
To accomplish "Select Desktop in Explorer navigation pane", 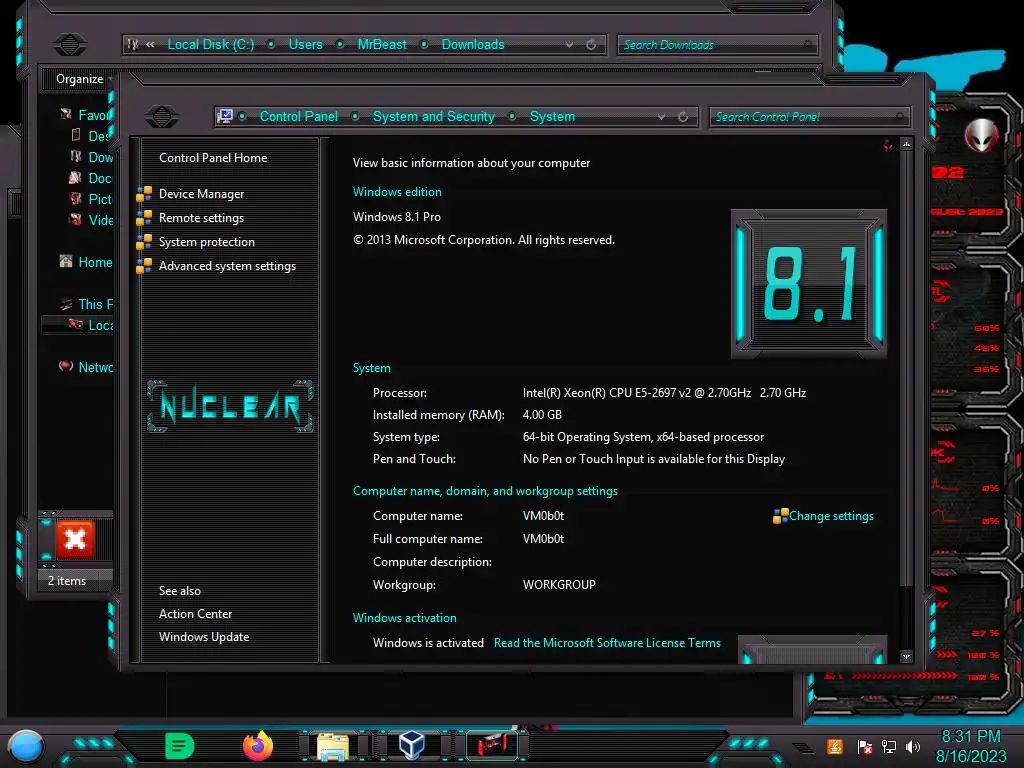I will (99, 136).
